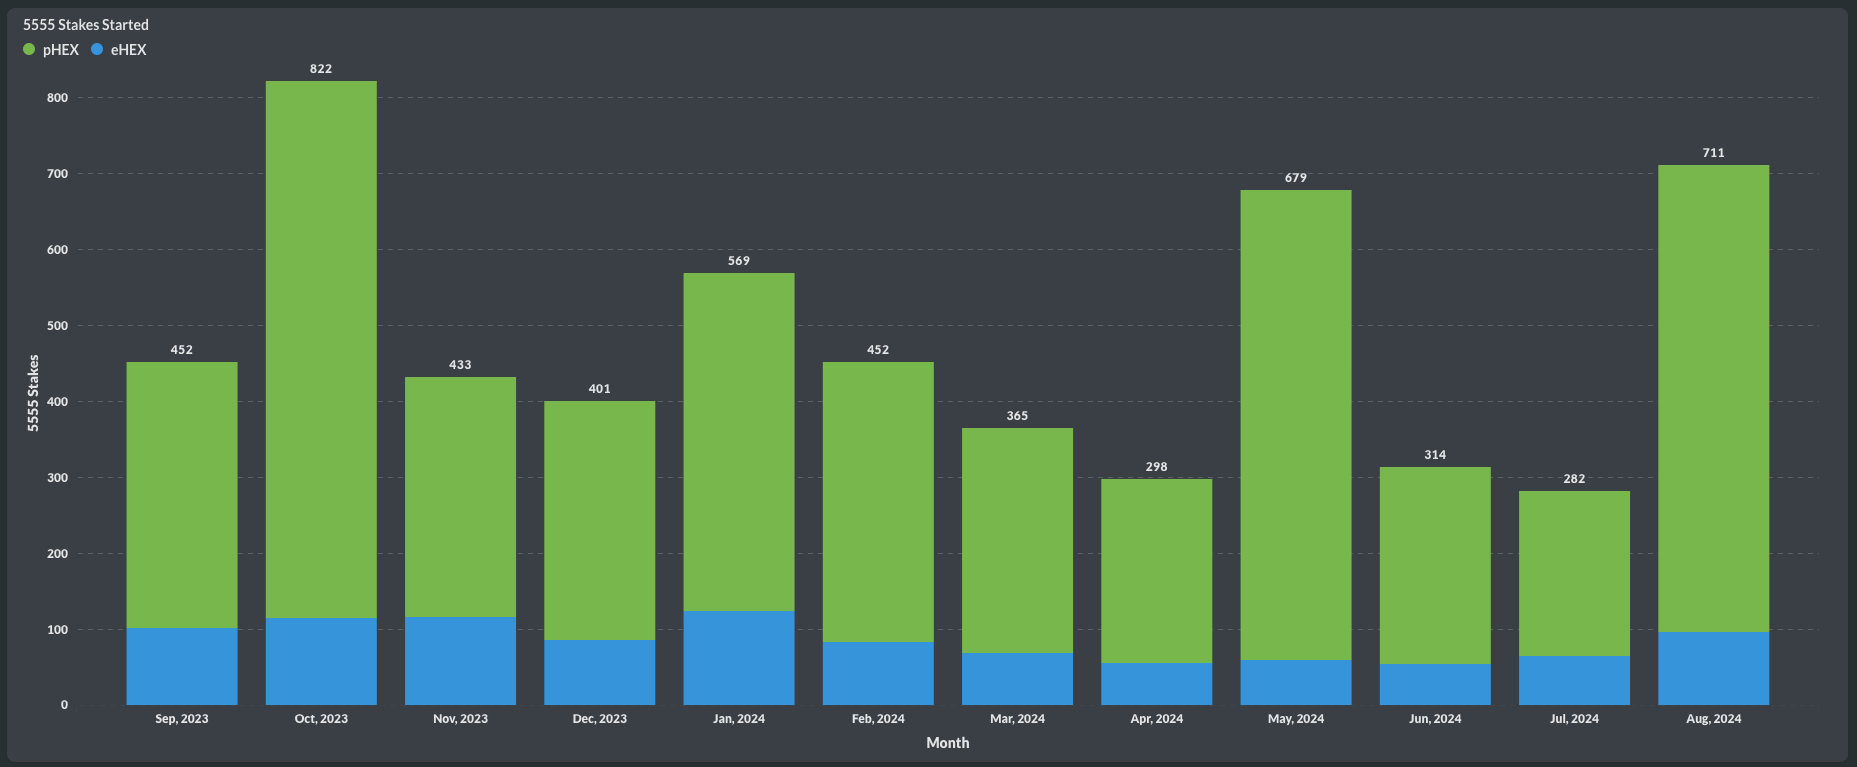Click the 500 y-axis tick label
The width and height of the screenshot is (1857, 767).
57,326
